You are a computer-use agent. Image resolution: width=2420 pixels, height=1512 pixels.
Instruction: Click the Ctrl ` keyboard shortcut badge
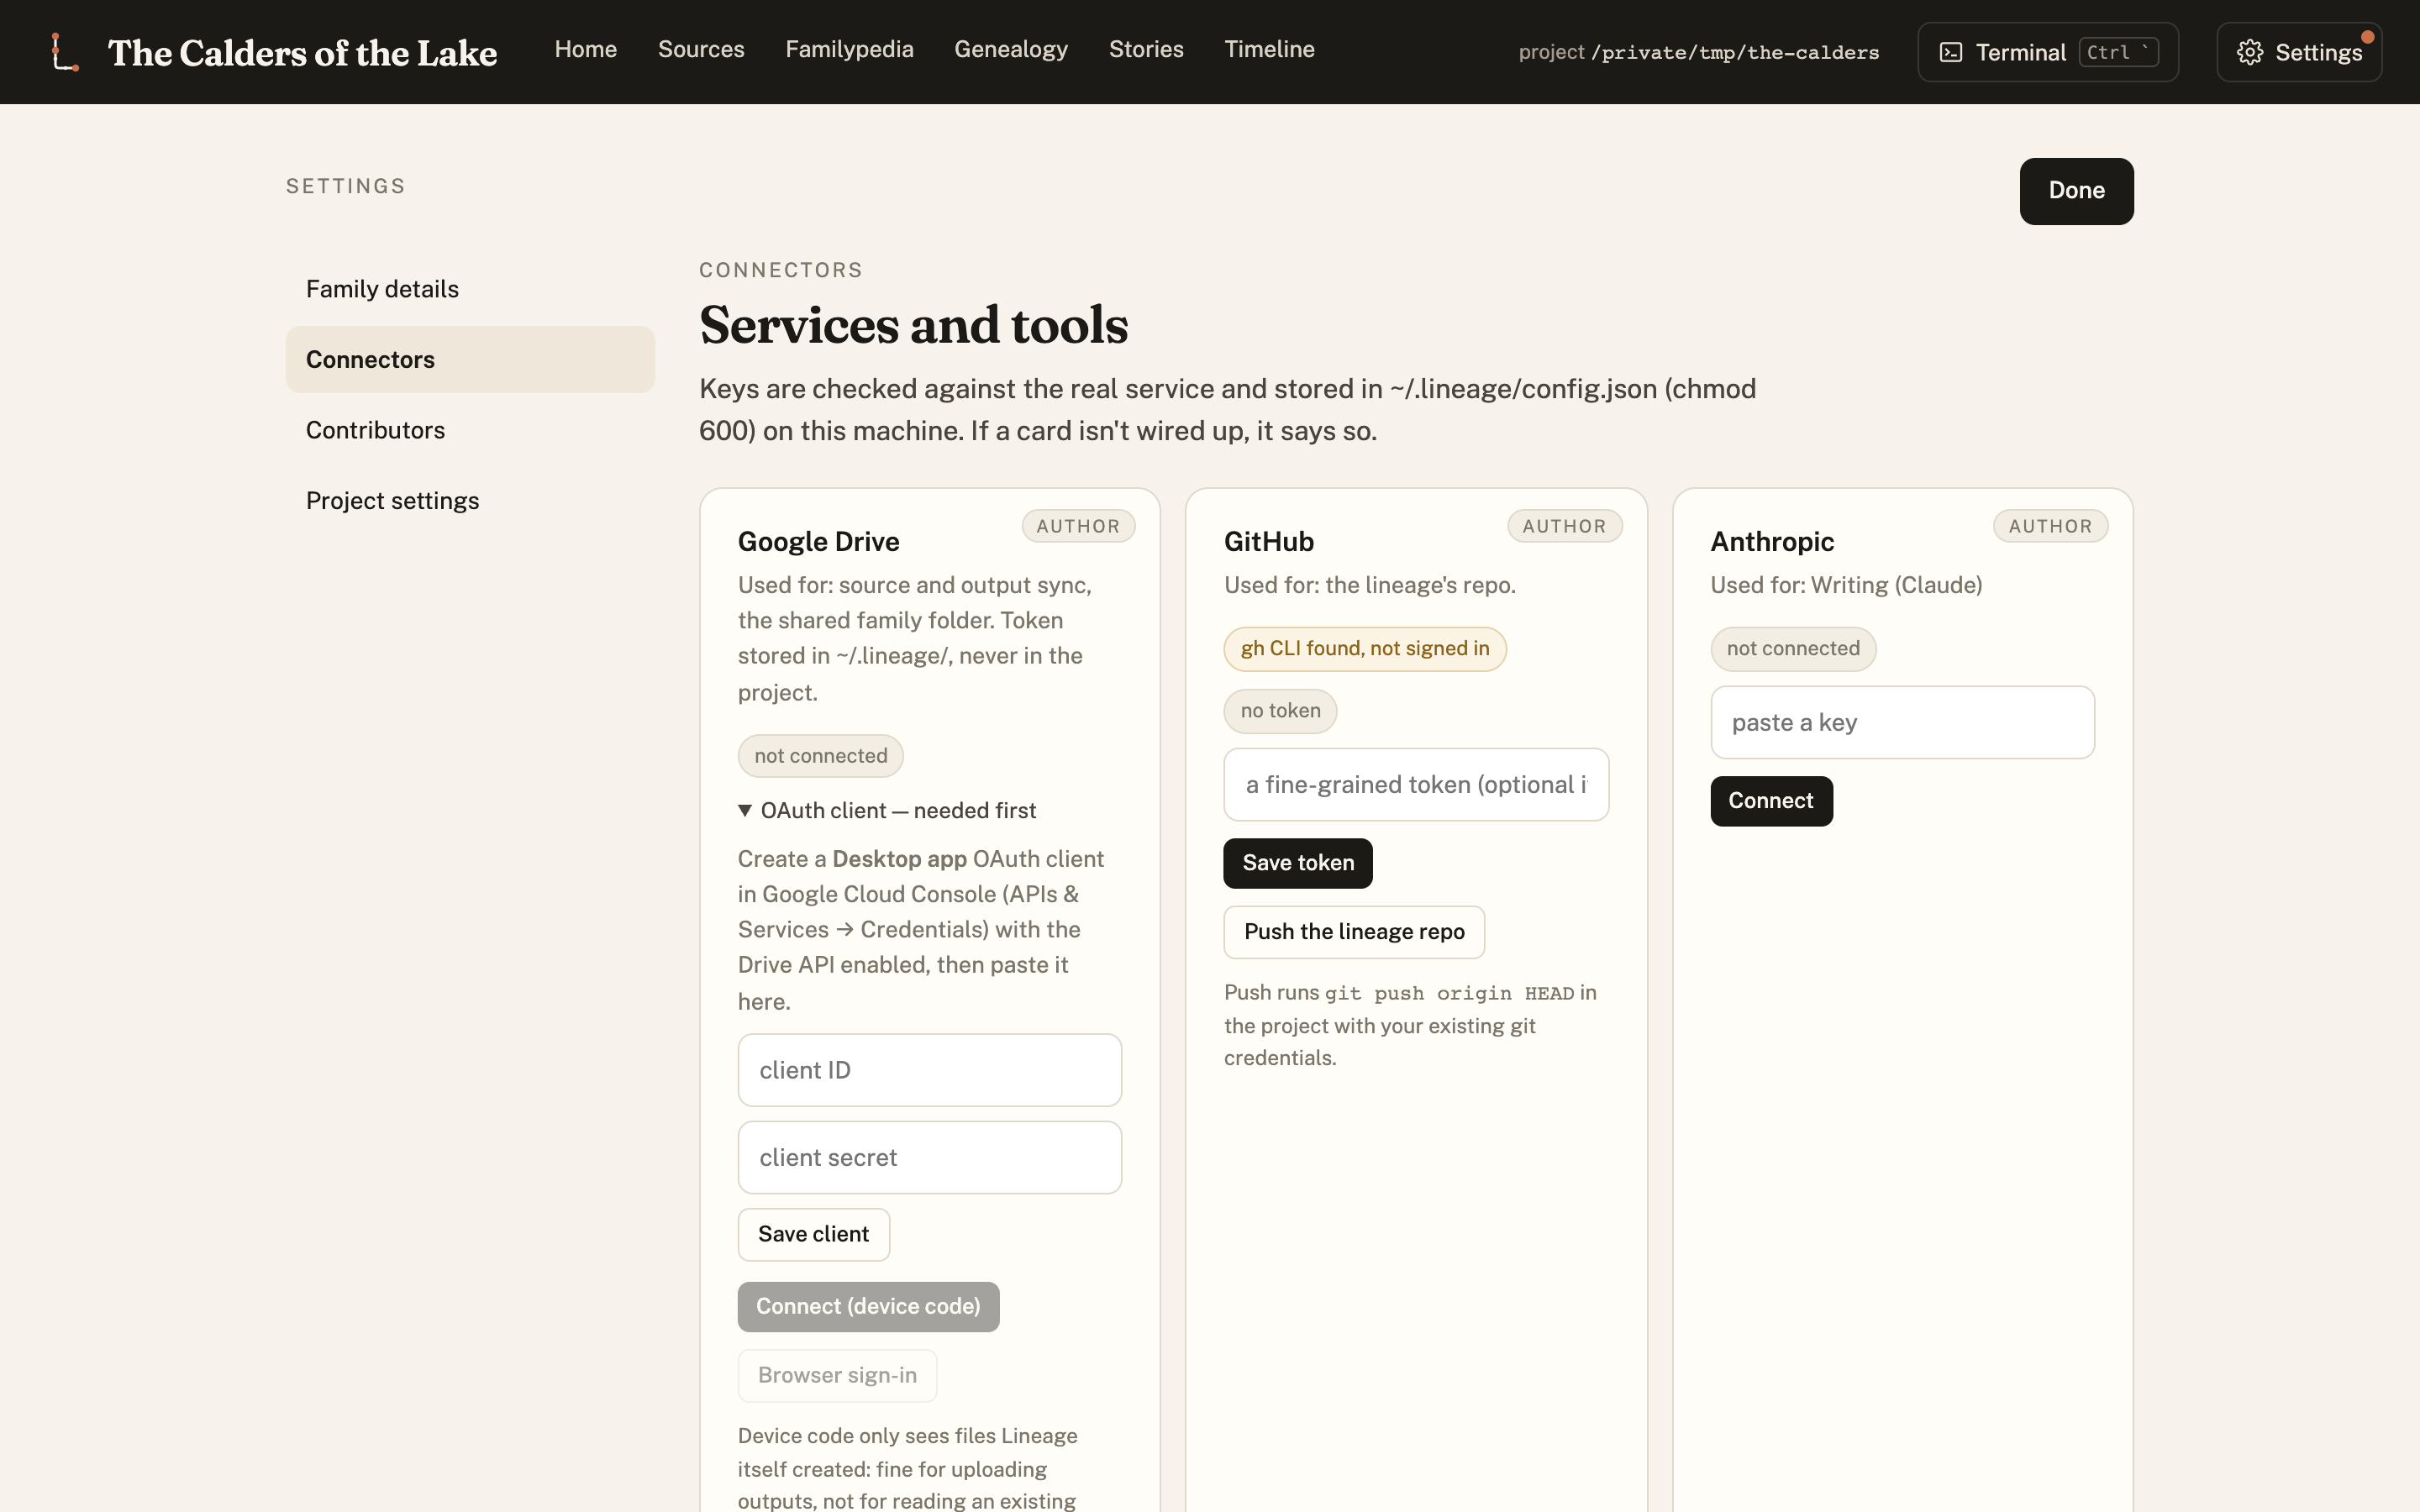[x=2118, y=52]
